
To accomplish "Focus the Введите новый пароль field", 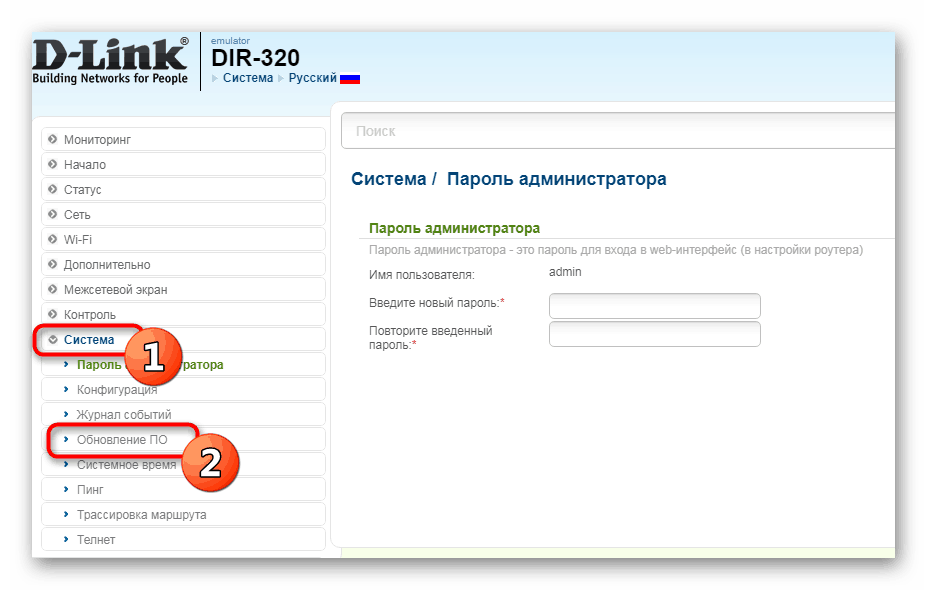I will 654,306.
